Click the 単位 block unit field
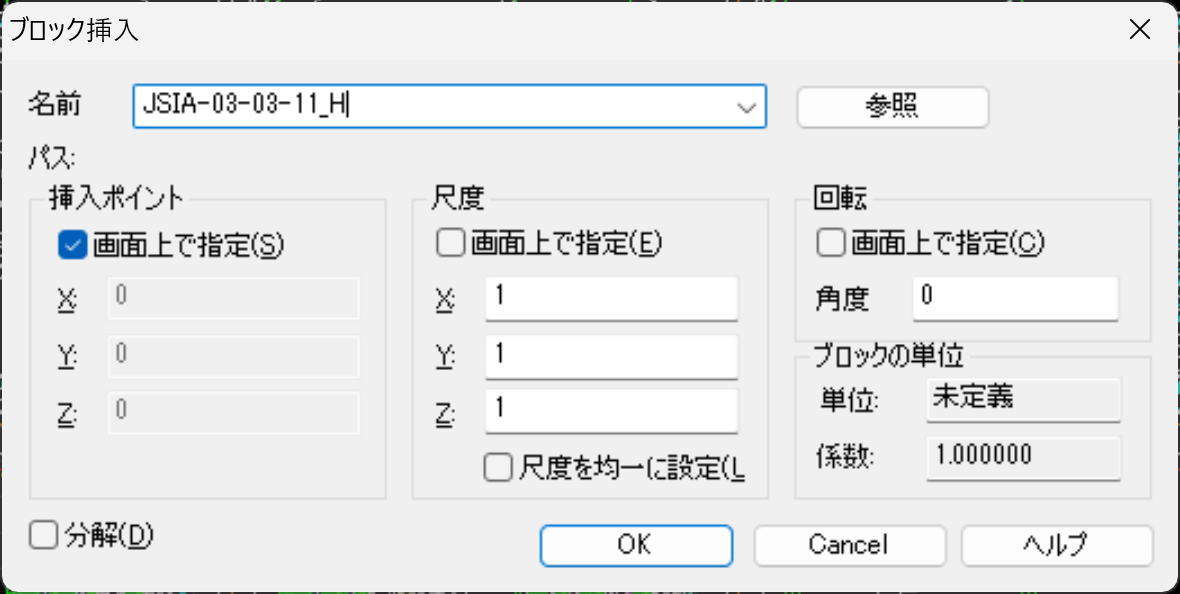Screen dimensions: 1180x594 pyautogui.click(x=1023, y=399)
